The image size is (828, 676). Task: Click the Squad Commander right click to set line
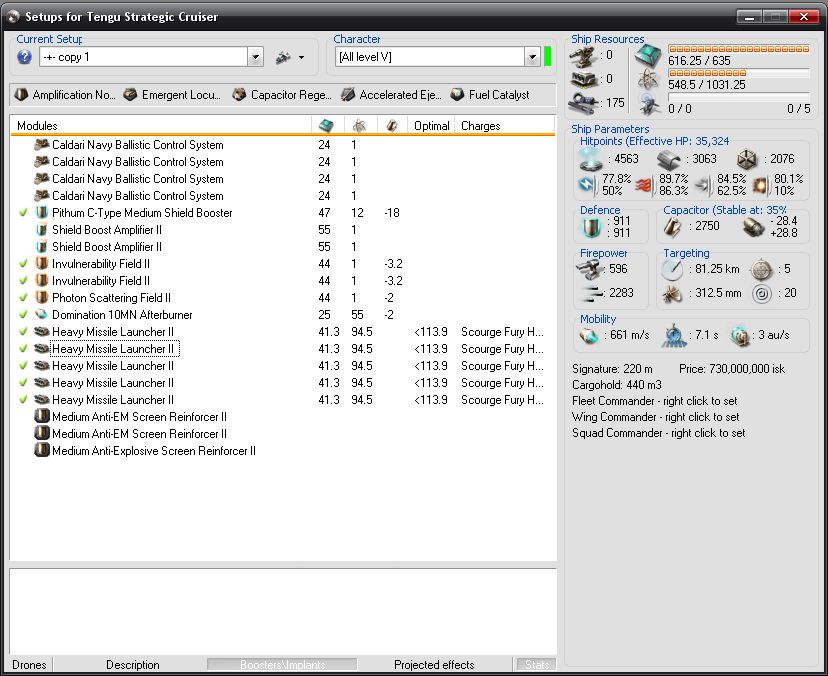coord(658,433)
